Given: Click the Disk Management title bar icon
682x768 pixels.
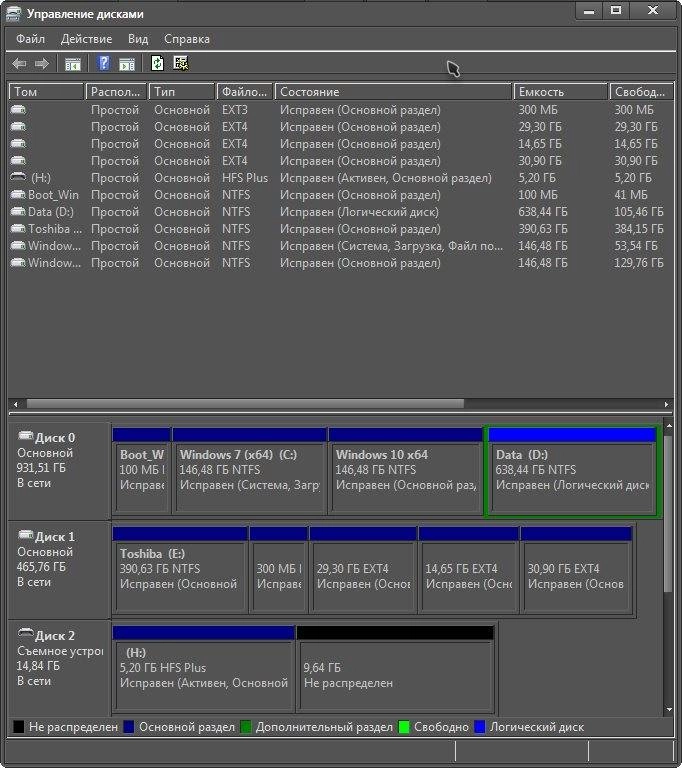Looking at the screenshot, I should (13, 14).
